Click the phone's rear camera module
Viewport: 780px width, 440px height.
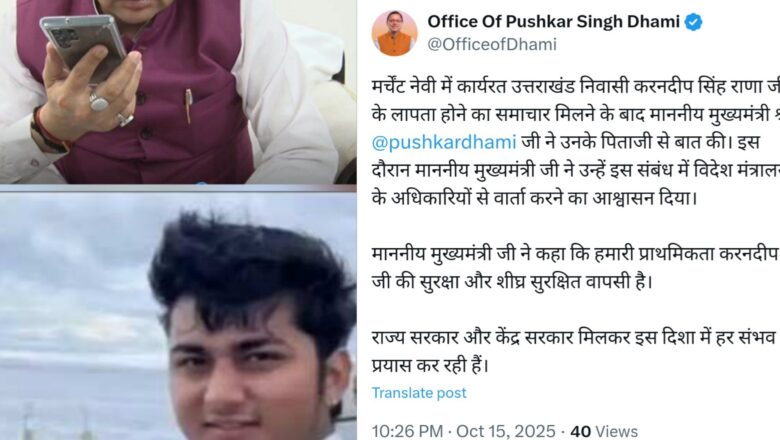(x=64, y=39)
